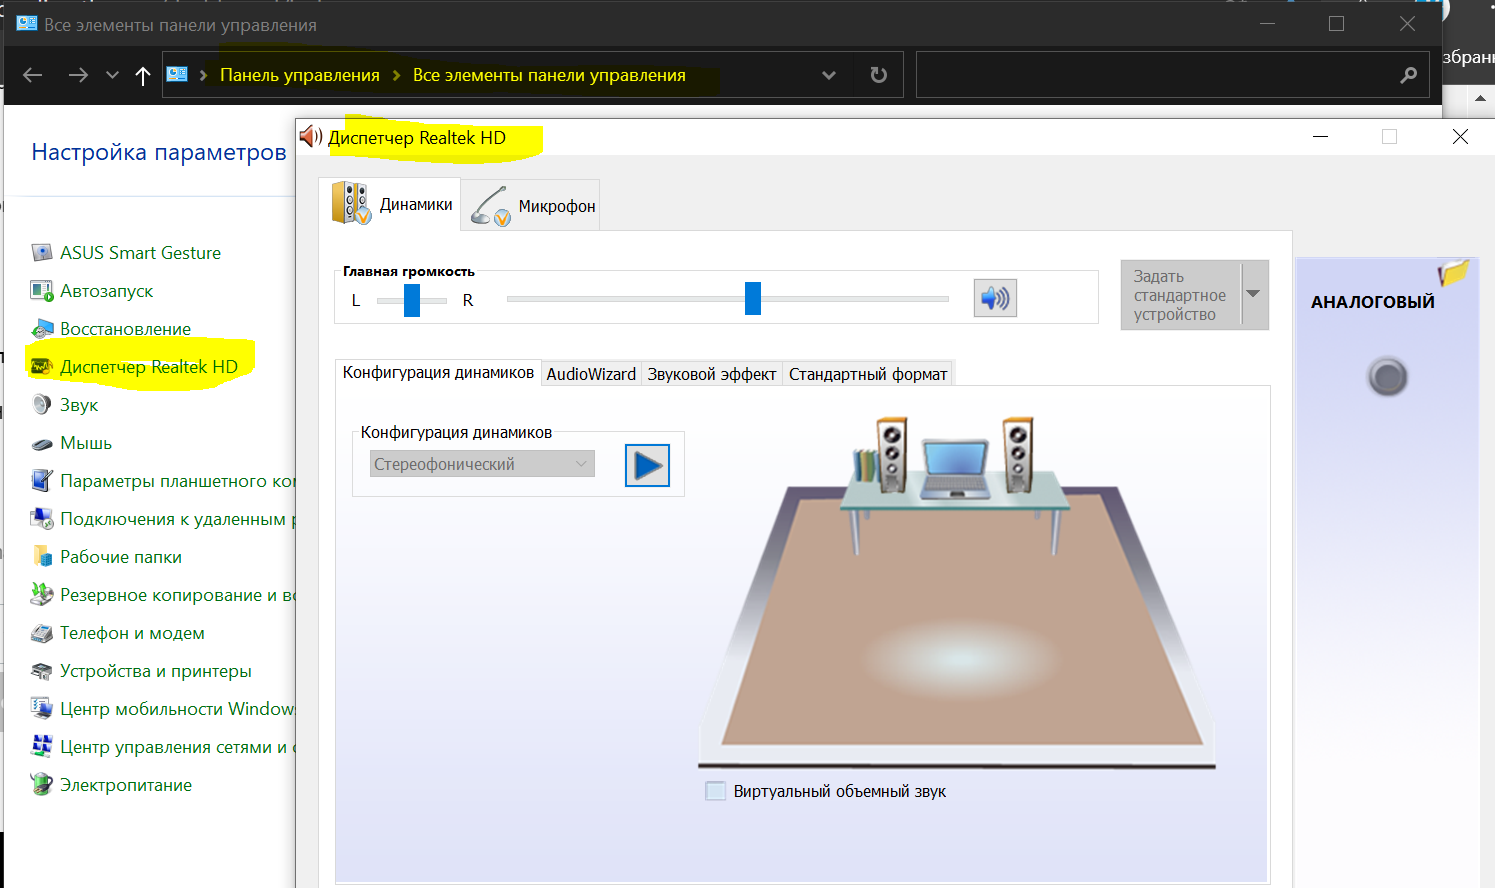Click the Мышь mouse icon
Image resolution: width=1495 pixels, height=888 pixels.
41,443
